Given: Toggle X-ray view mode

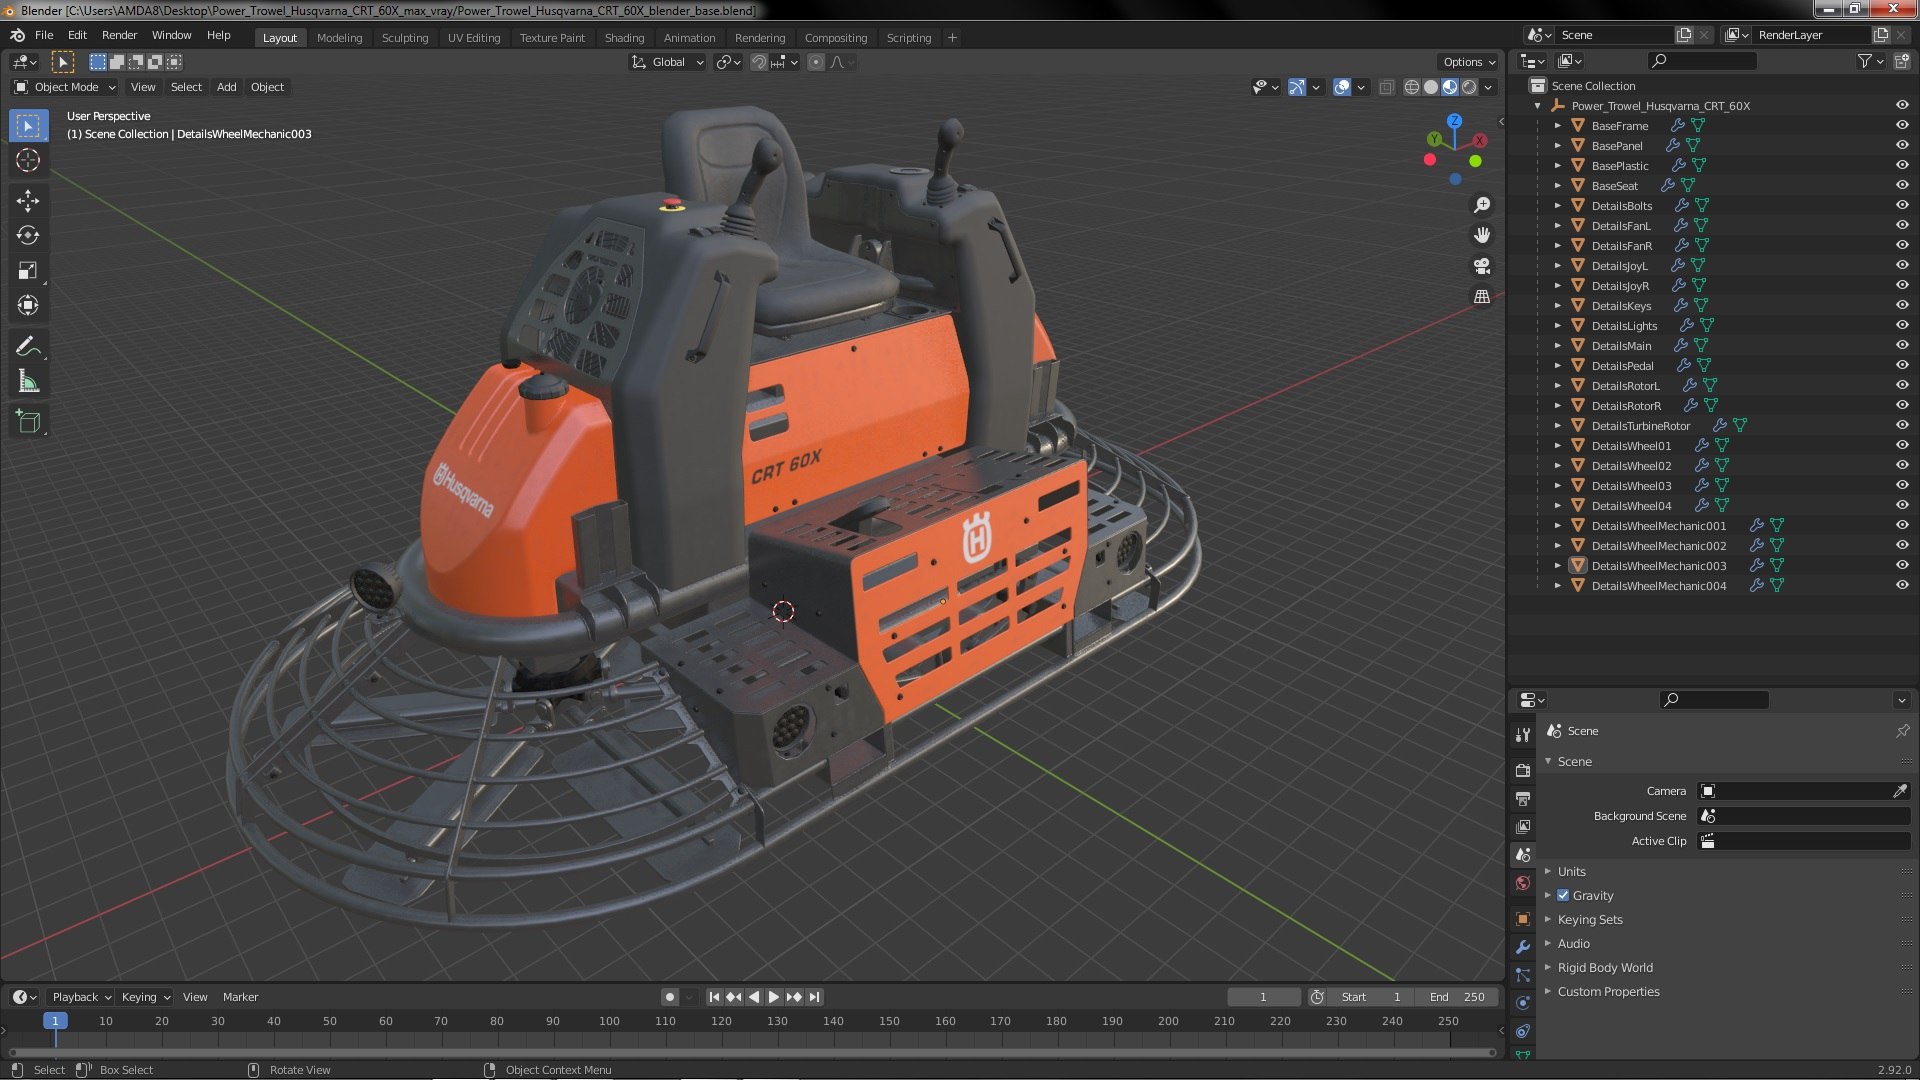Looking at the screenshot, I should tap(1386, 87).
